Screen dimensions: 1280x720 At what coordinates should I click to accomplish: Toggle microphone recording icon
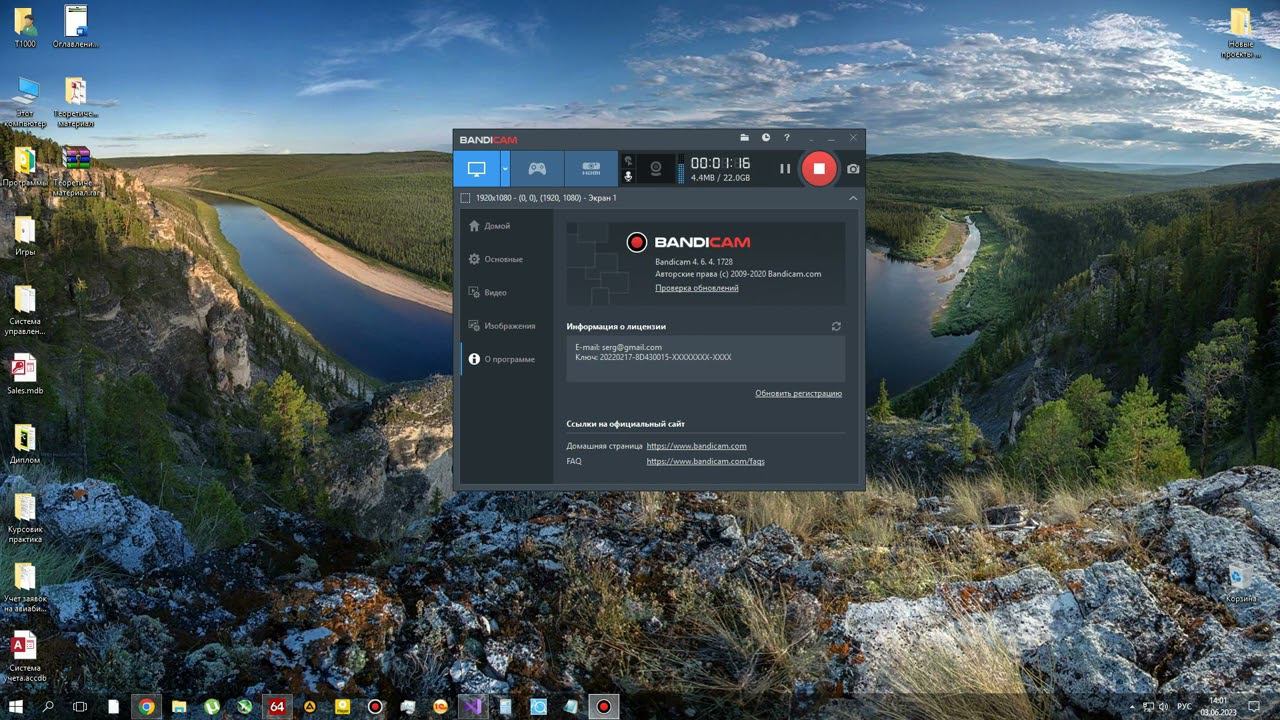point(628,176)
